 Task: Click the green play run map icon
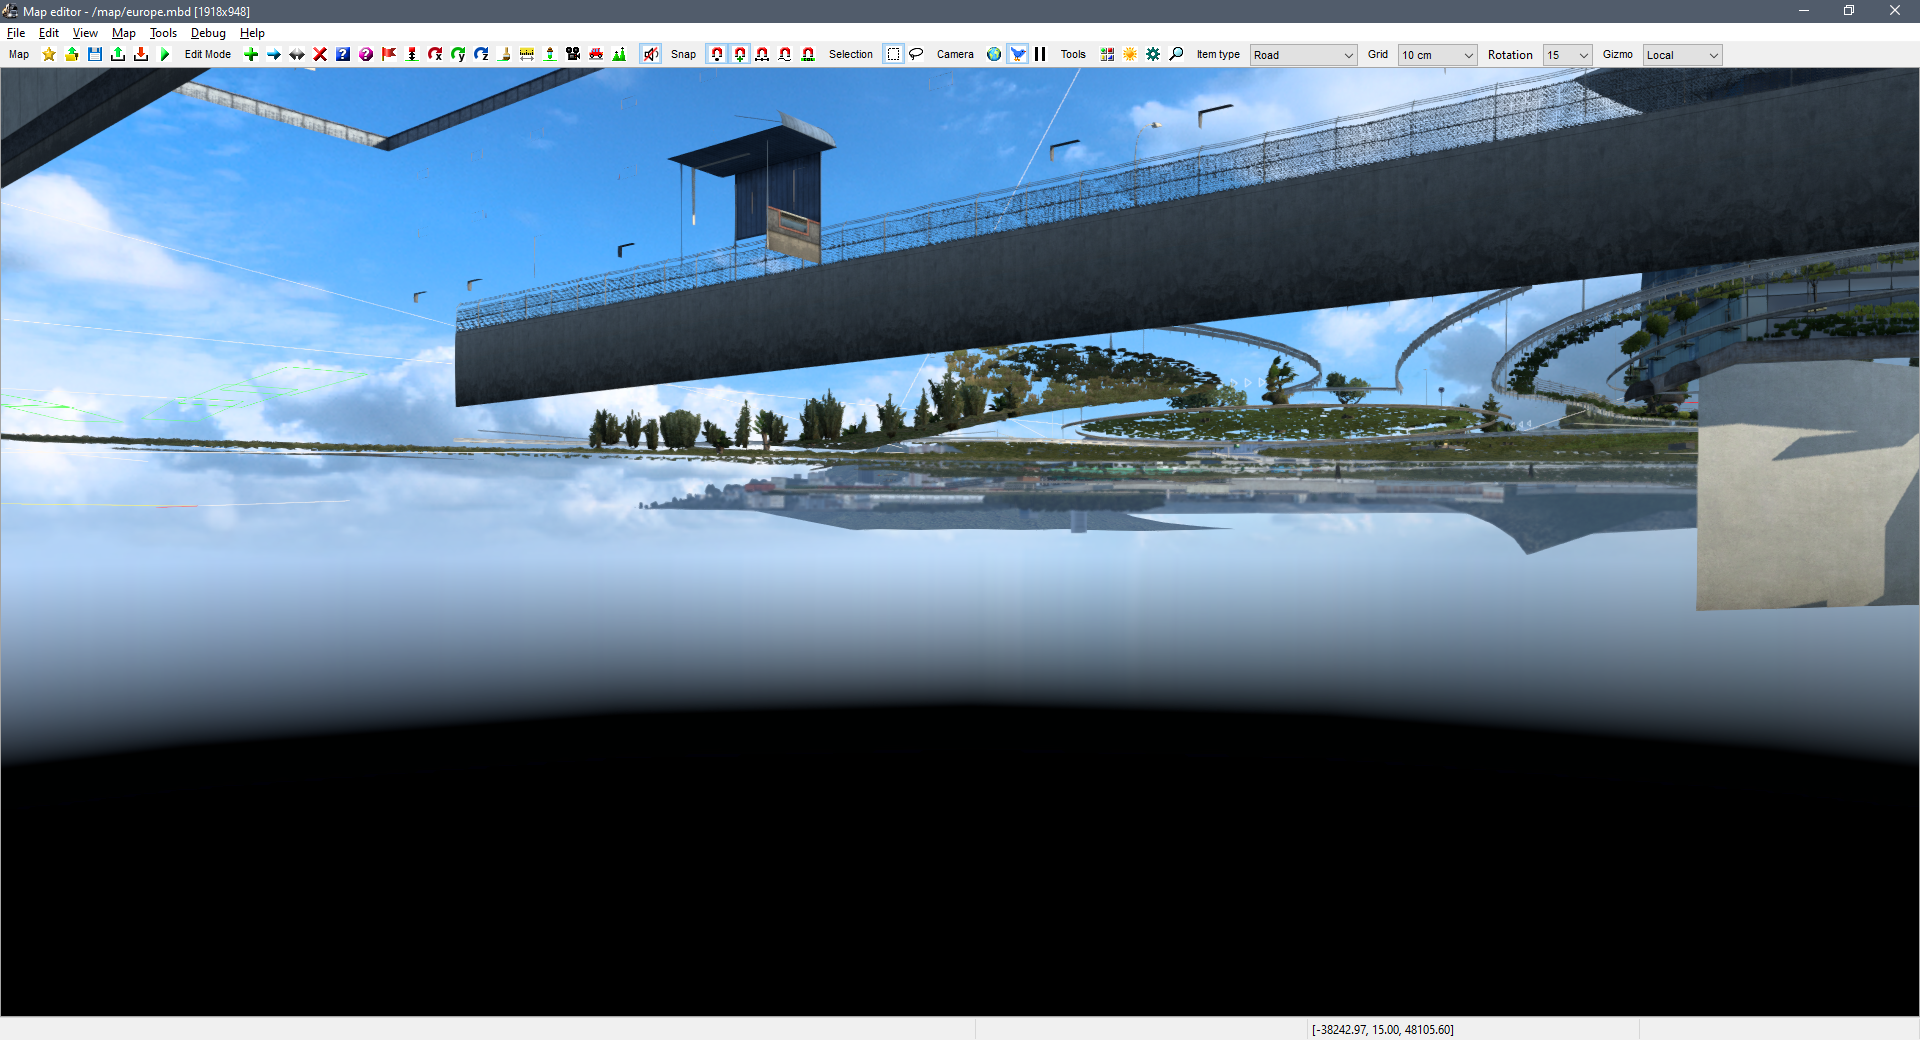pyautogui.click(x=165, y=55)
